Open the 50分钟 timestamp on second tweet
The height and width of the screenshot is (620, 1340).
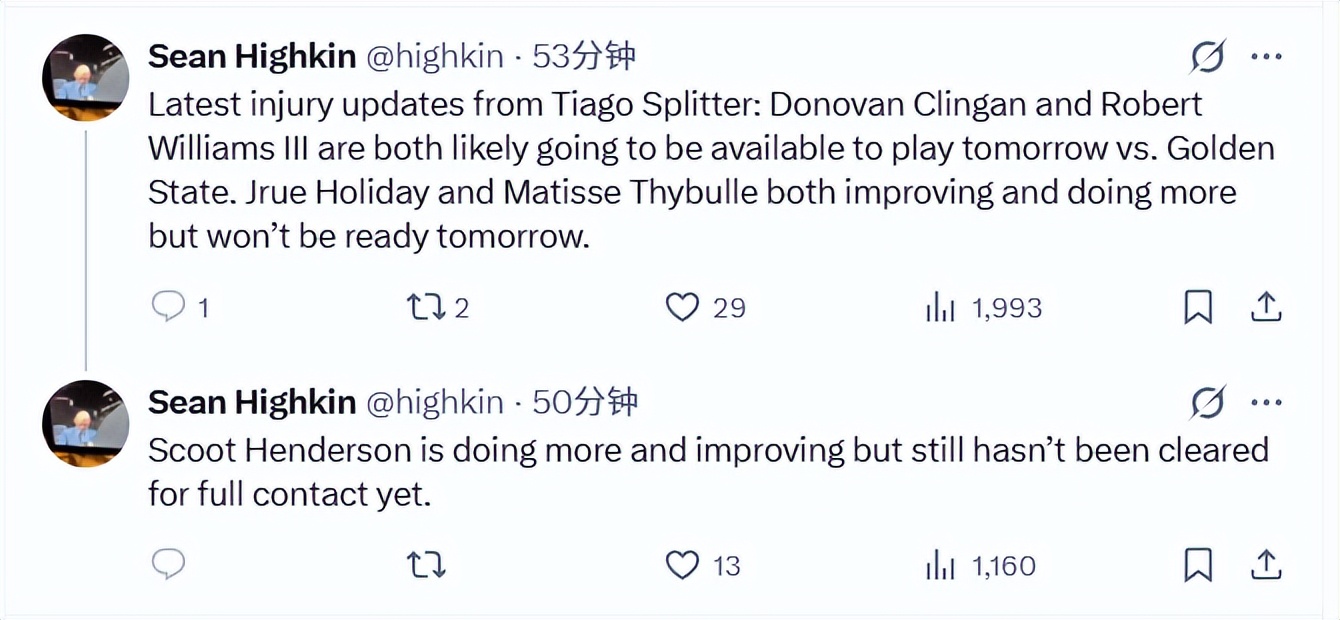tap(585, 402)
